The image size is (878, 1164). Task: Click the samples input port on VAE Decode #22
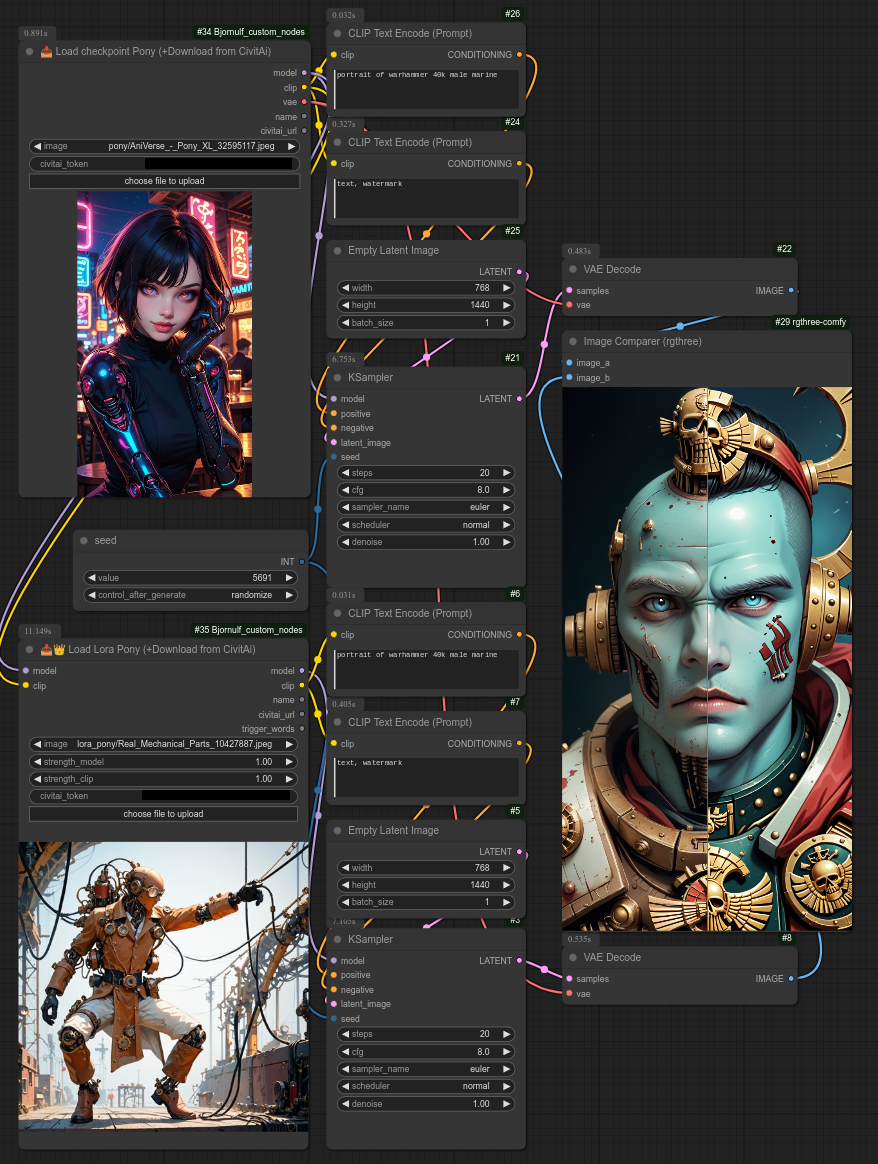(570, 291)
